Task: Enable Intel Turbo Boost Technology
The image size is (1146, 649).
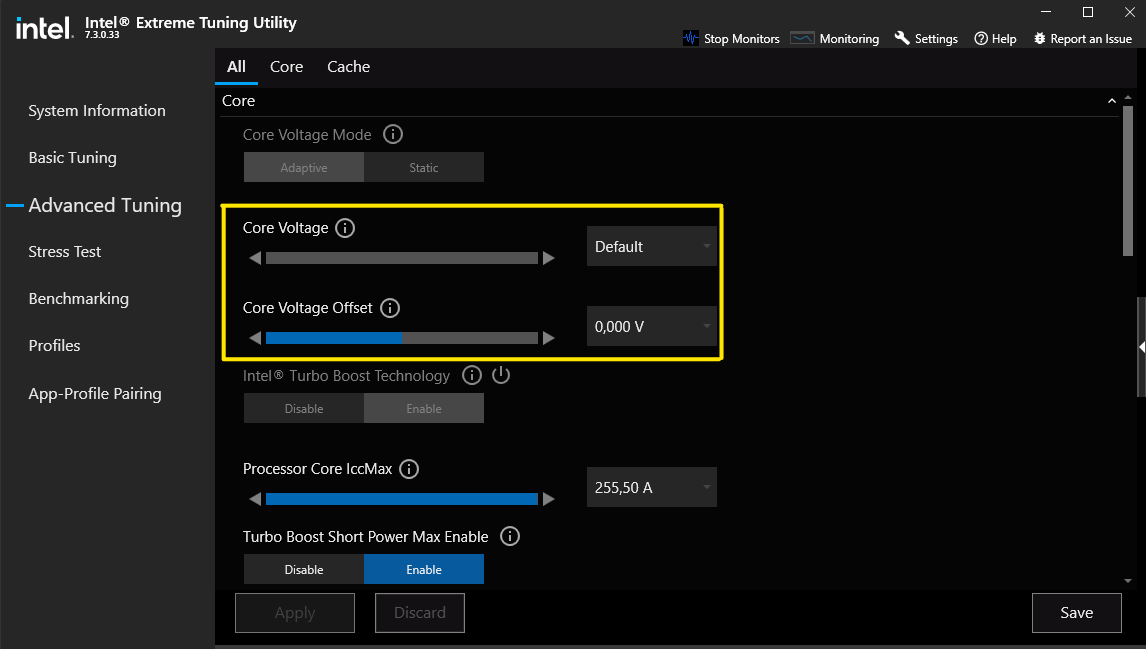Action: (x=424, y=409)
